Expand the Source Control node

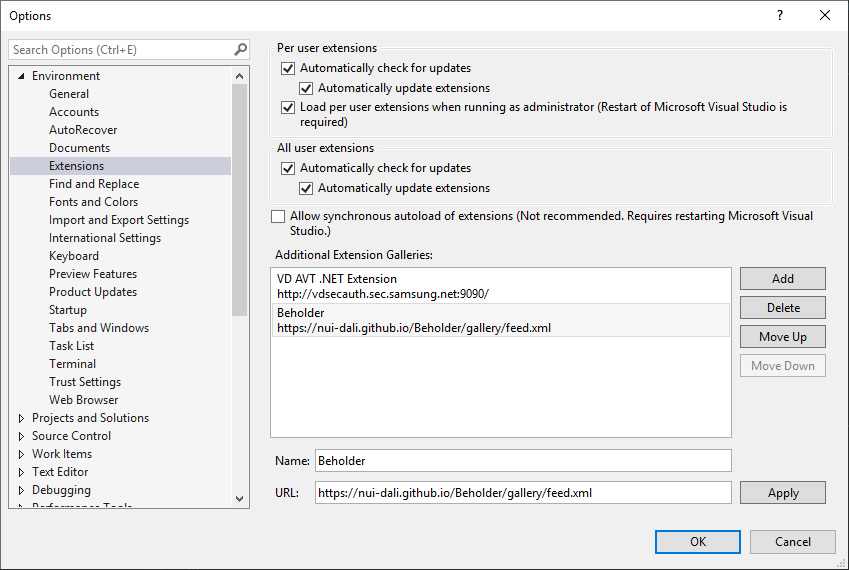point(21,436)
